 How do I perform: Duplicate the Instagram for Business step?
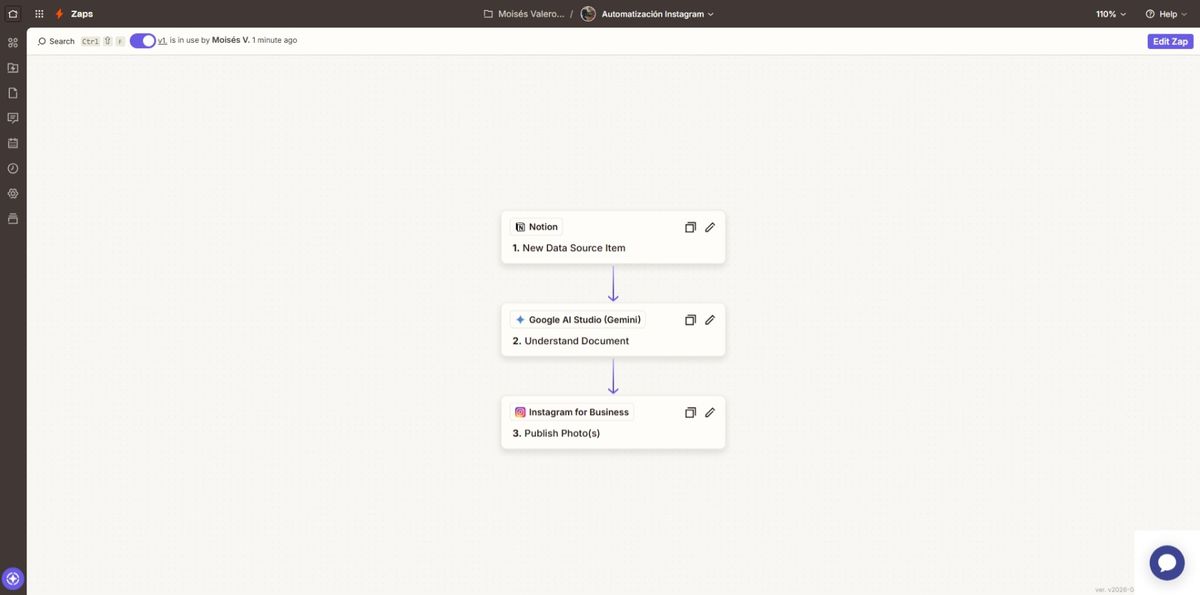[690, 412]
